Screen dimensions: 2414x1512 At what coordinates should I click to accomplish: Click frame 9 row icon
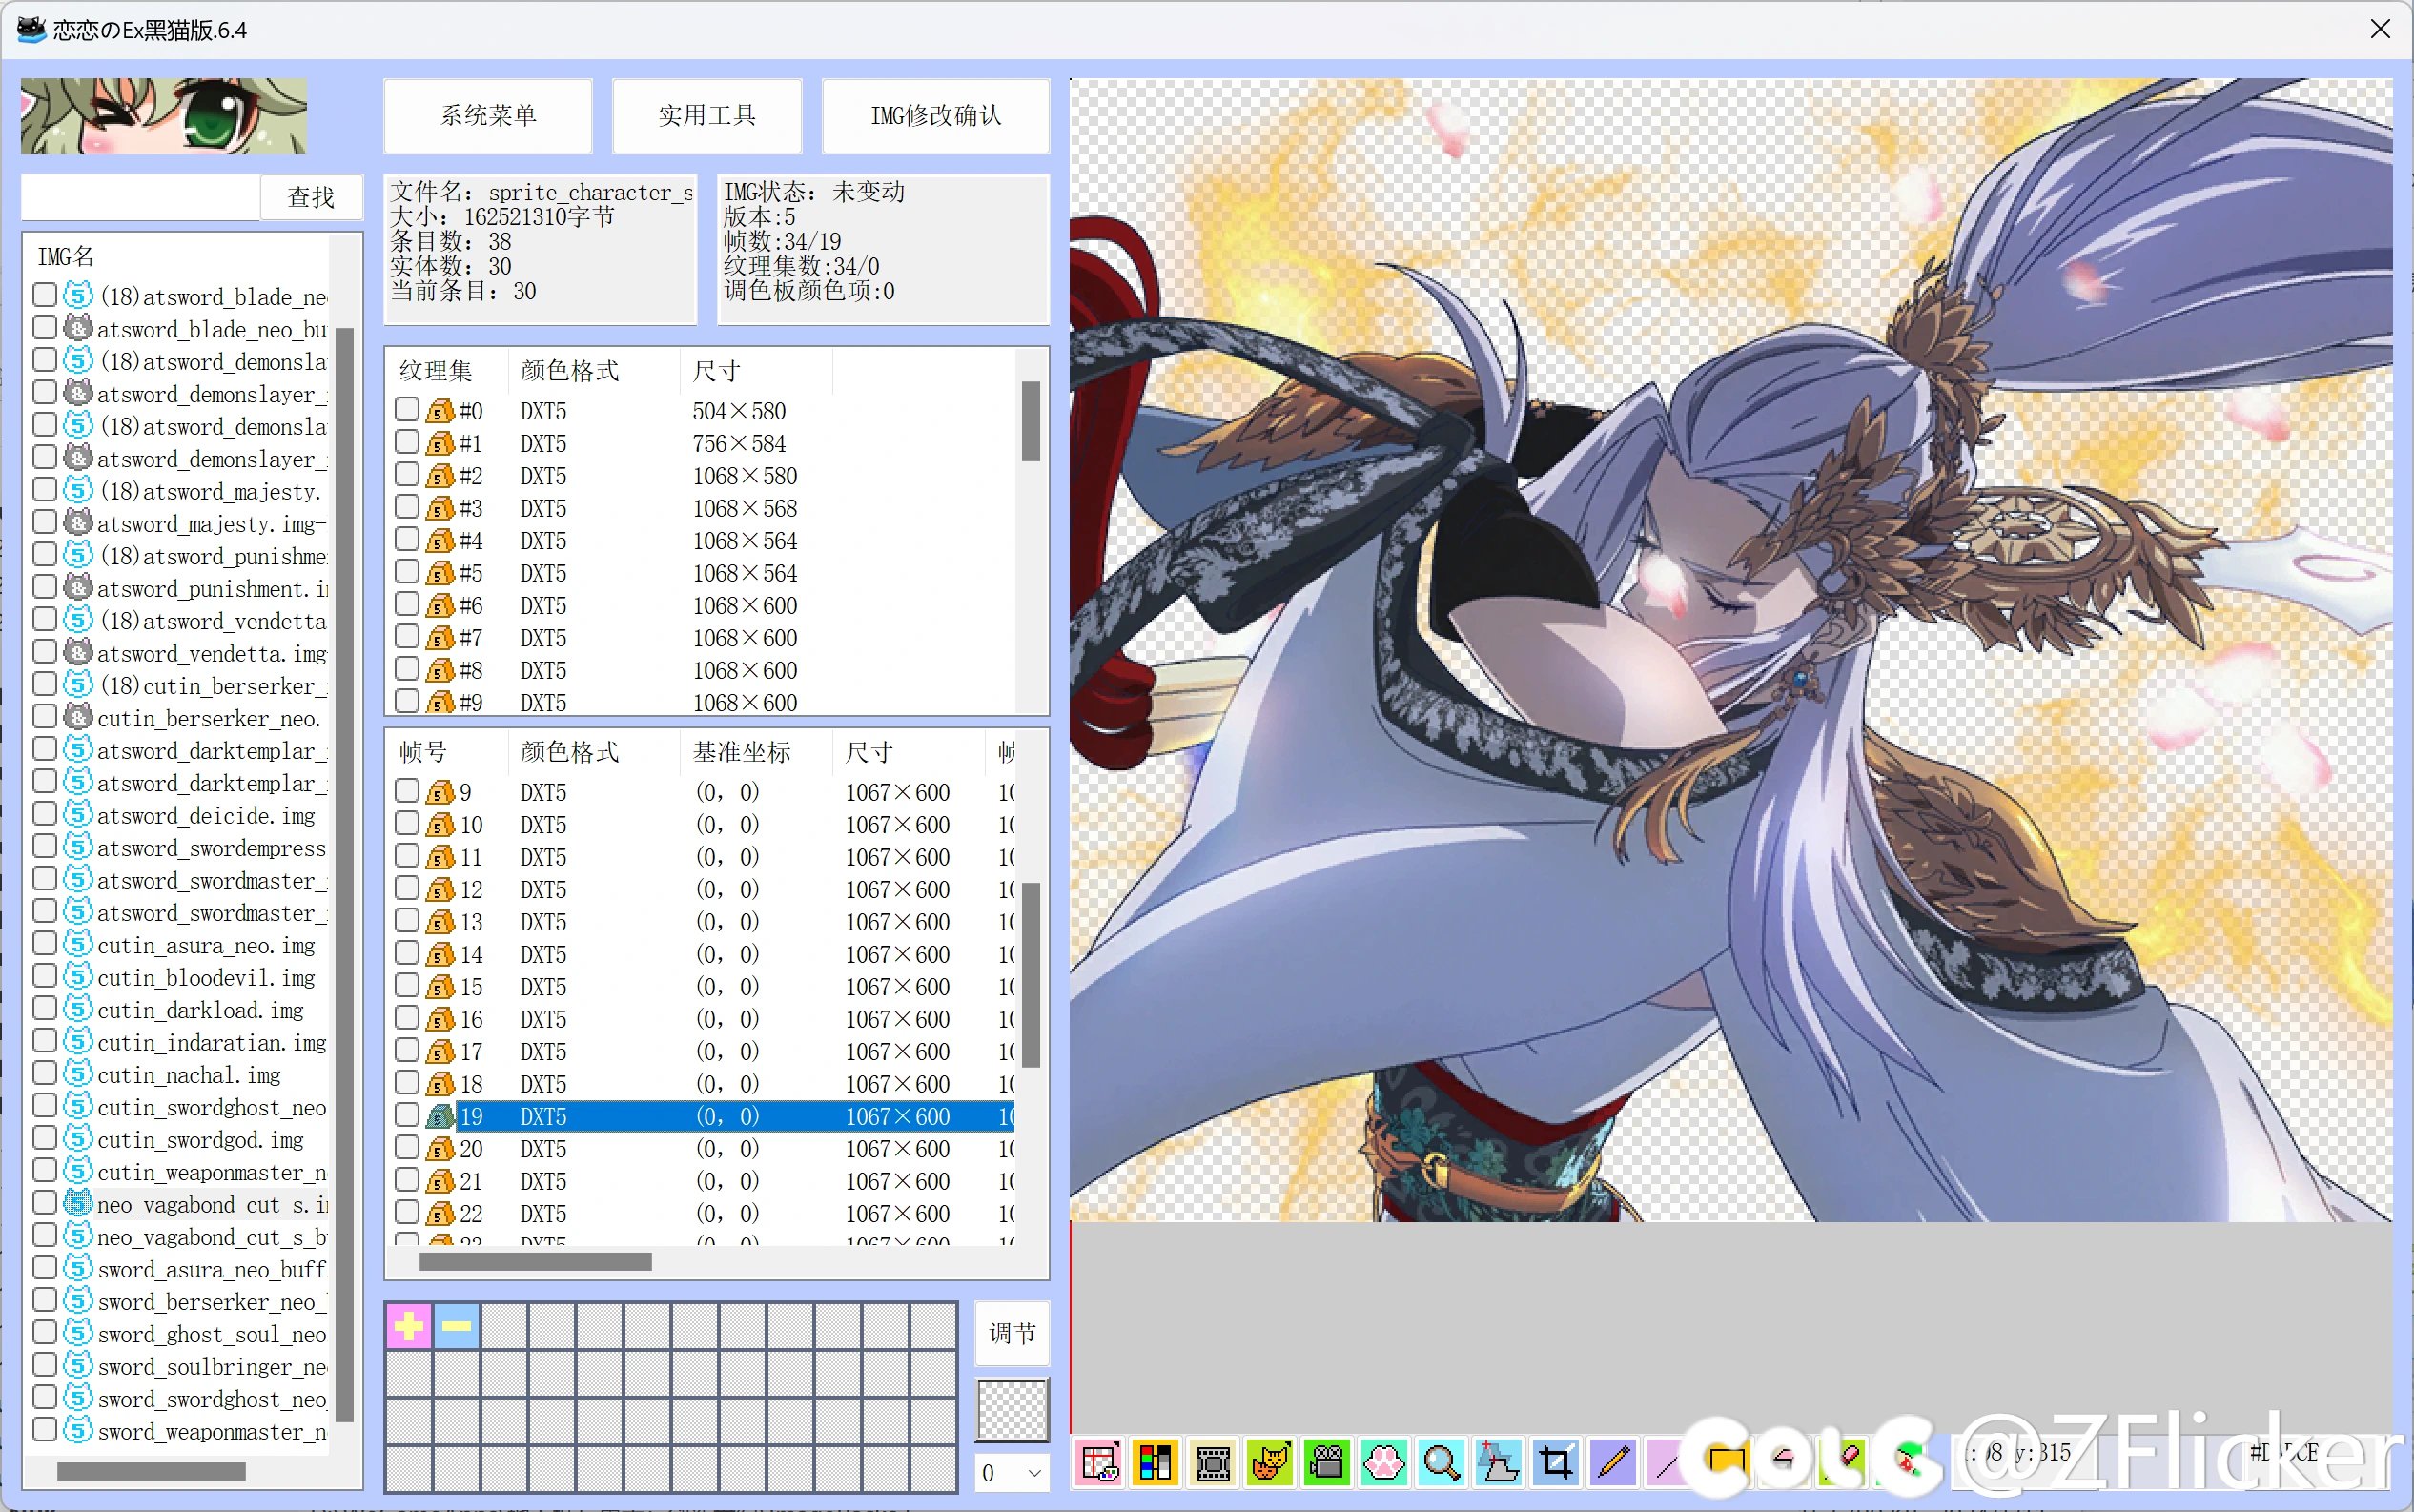[440, 792]
